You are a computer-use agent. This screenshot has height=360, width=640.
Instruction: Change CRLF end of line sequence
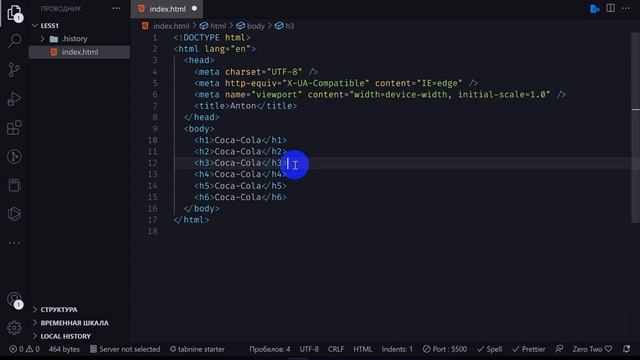pyautogui.click(x=336, y=349)
